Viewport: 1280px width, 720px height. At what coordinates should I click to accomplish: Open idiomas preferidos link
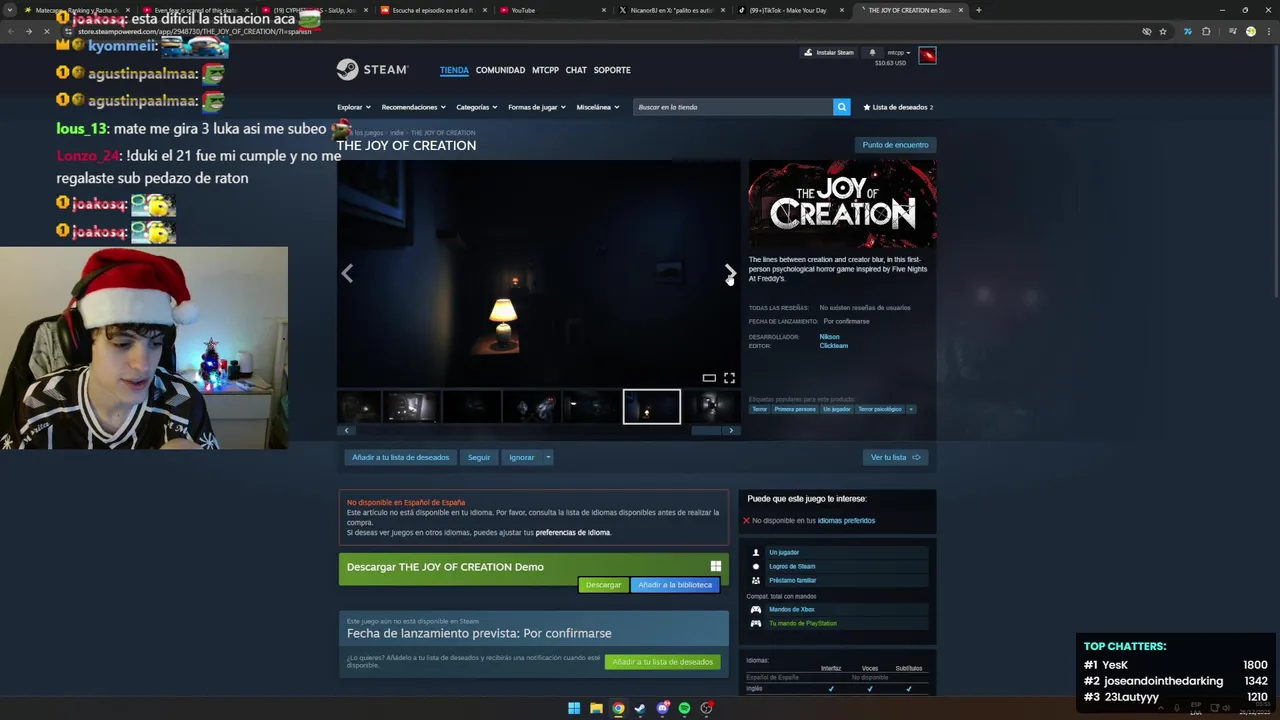[x=846, y=521]
